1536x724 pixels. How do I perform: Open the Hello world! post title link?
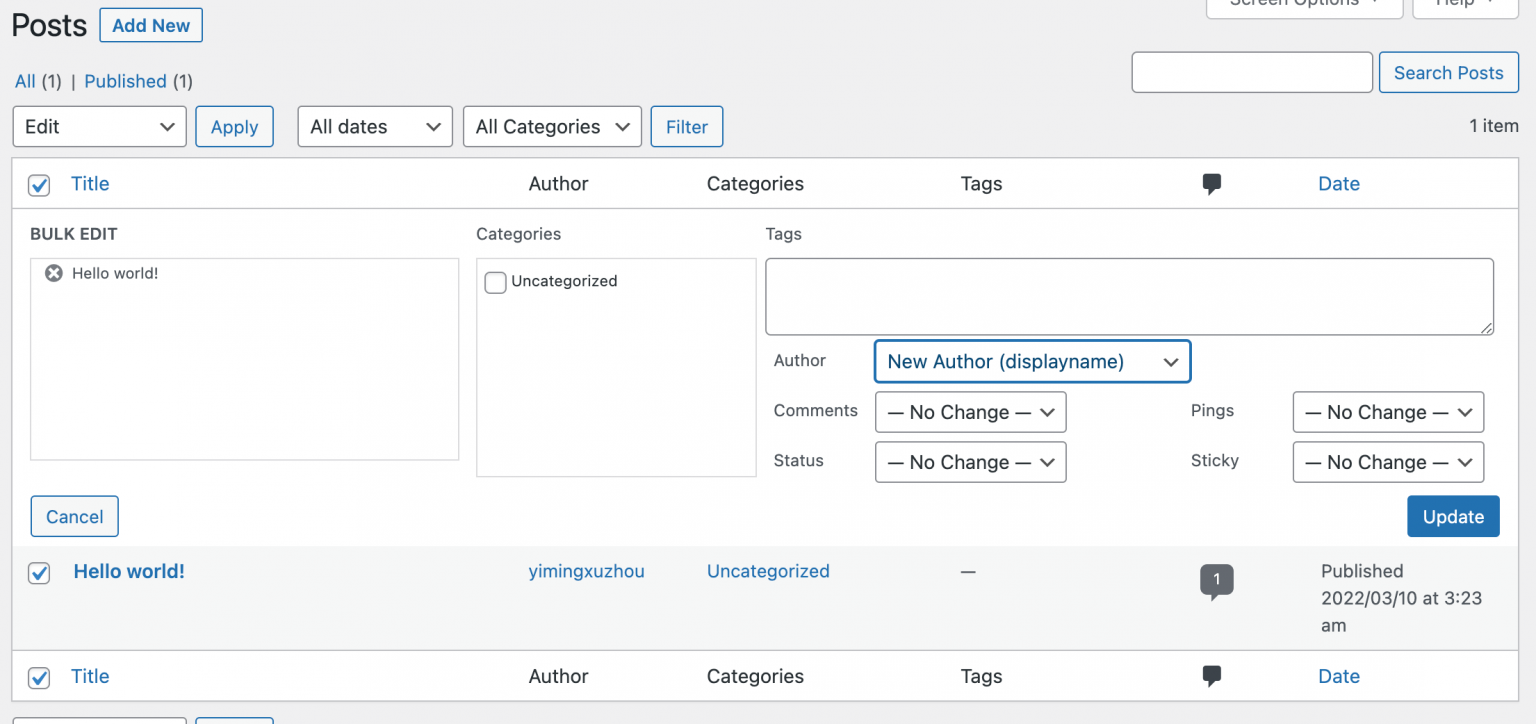128,571
